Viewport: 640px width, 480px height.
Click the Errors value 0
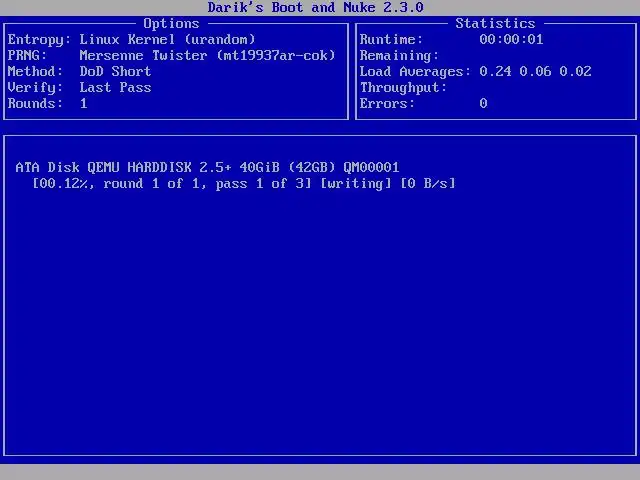click(x=483, y=103)
